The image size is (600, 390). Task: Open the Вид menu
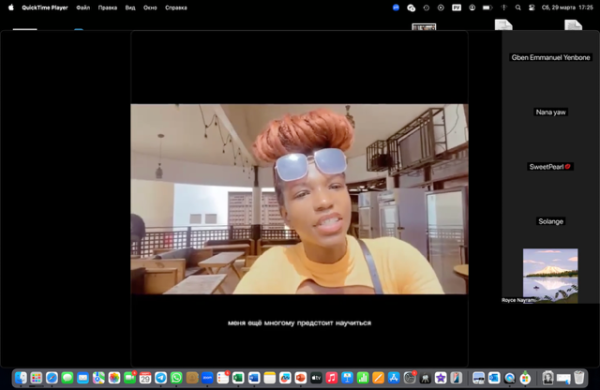pyautogui.click(x=130, y=8)
